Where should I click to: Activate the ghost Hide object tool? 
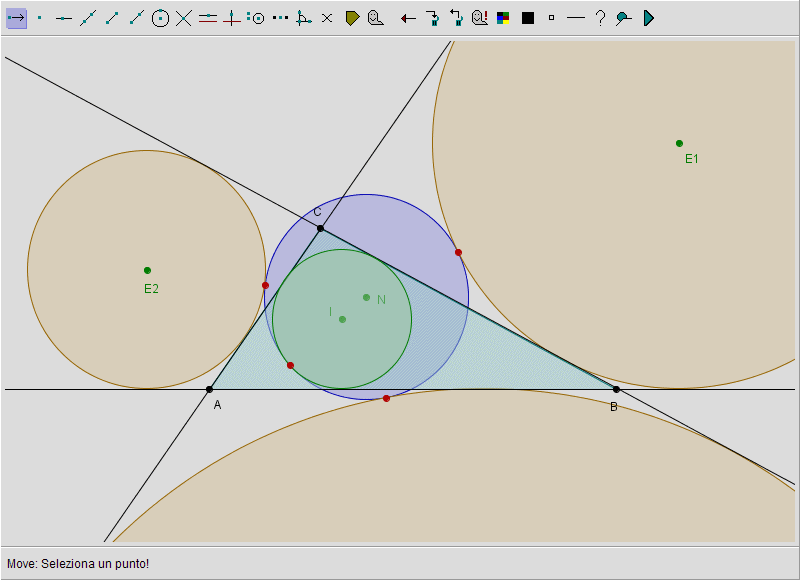[x=376, y=18]
